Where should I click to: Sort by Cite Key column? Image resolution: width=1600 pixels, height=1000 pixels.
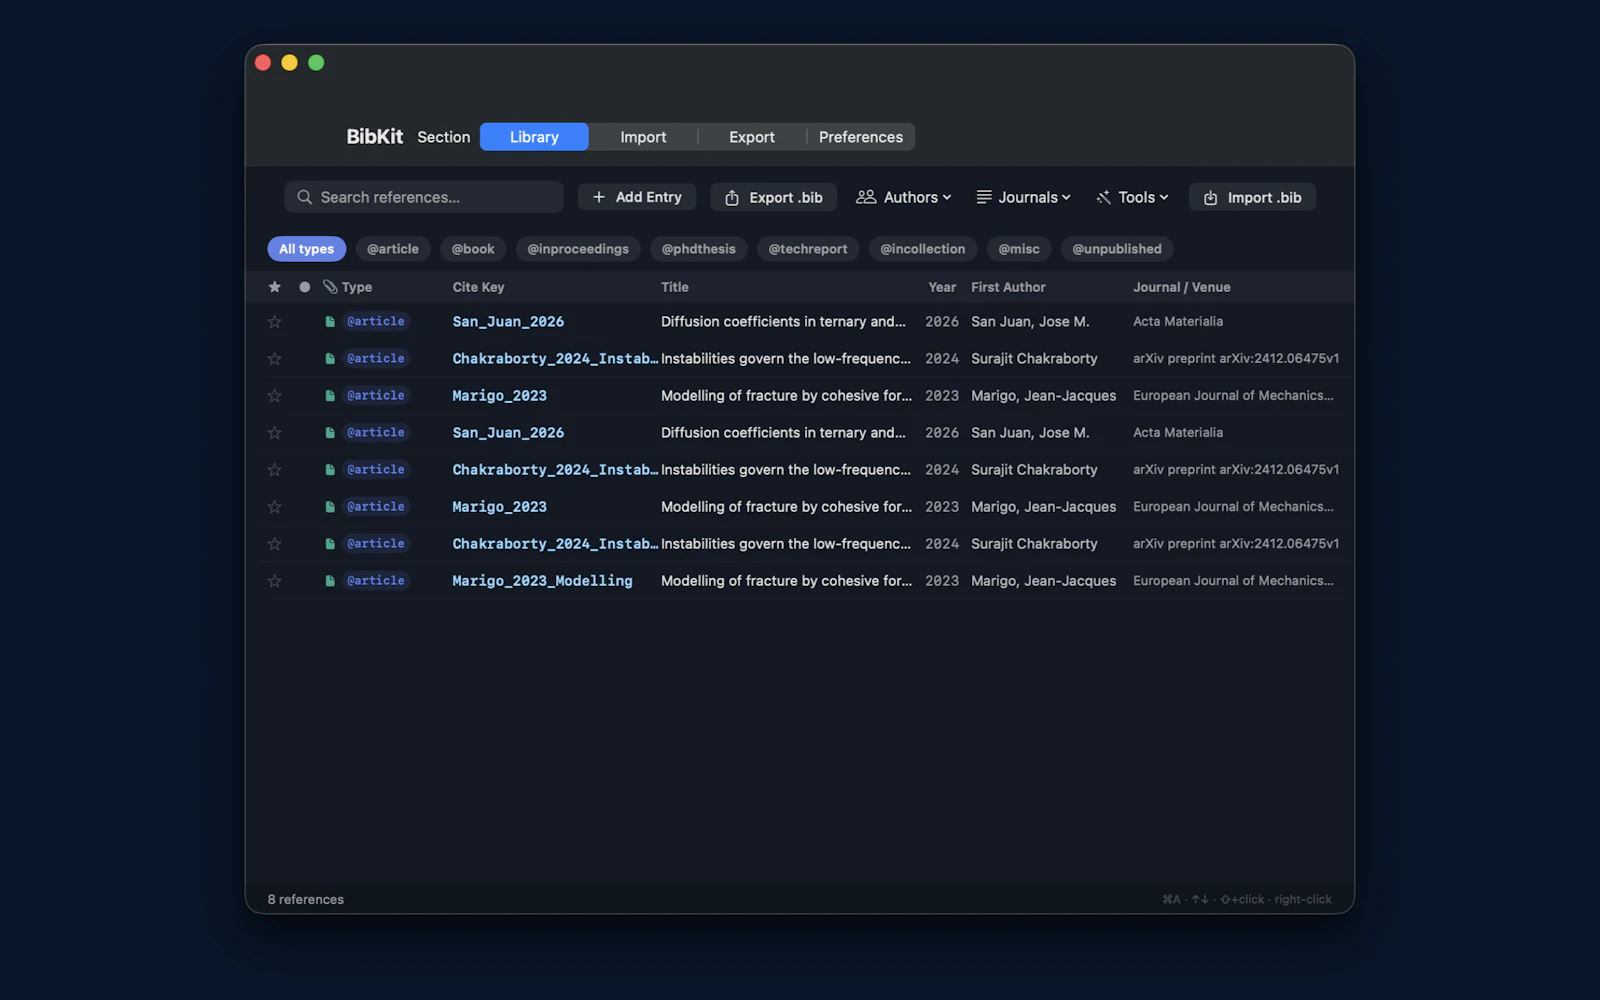(478, 287)
